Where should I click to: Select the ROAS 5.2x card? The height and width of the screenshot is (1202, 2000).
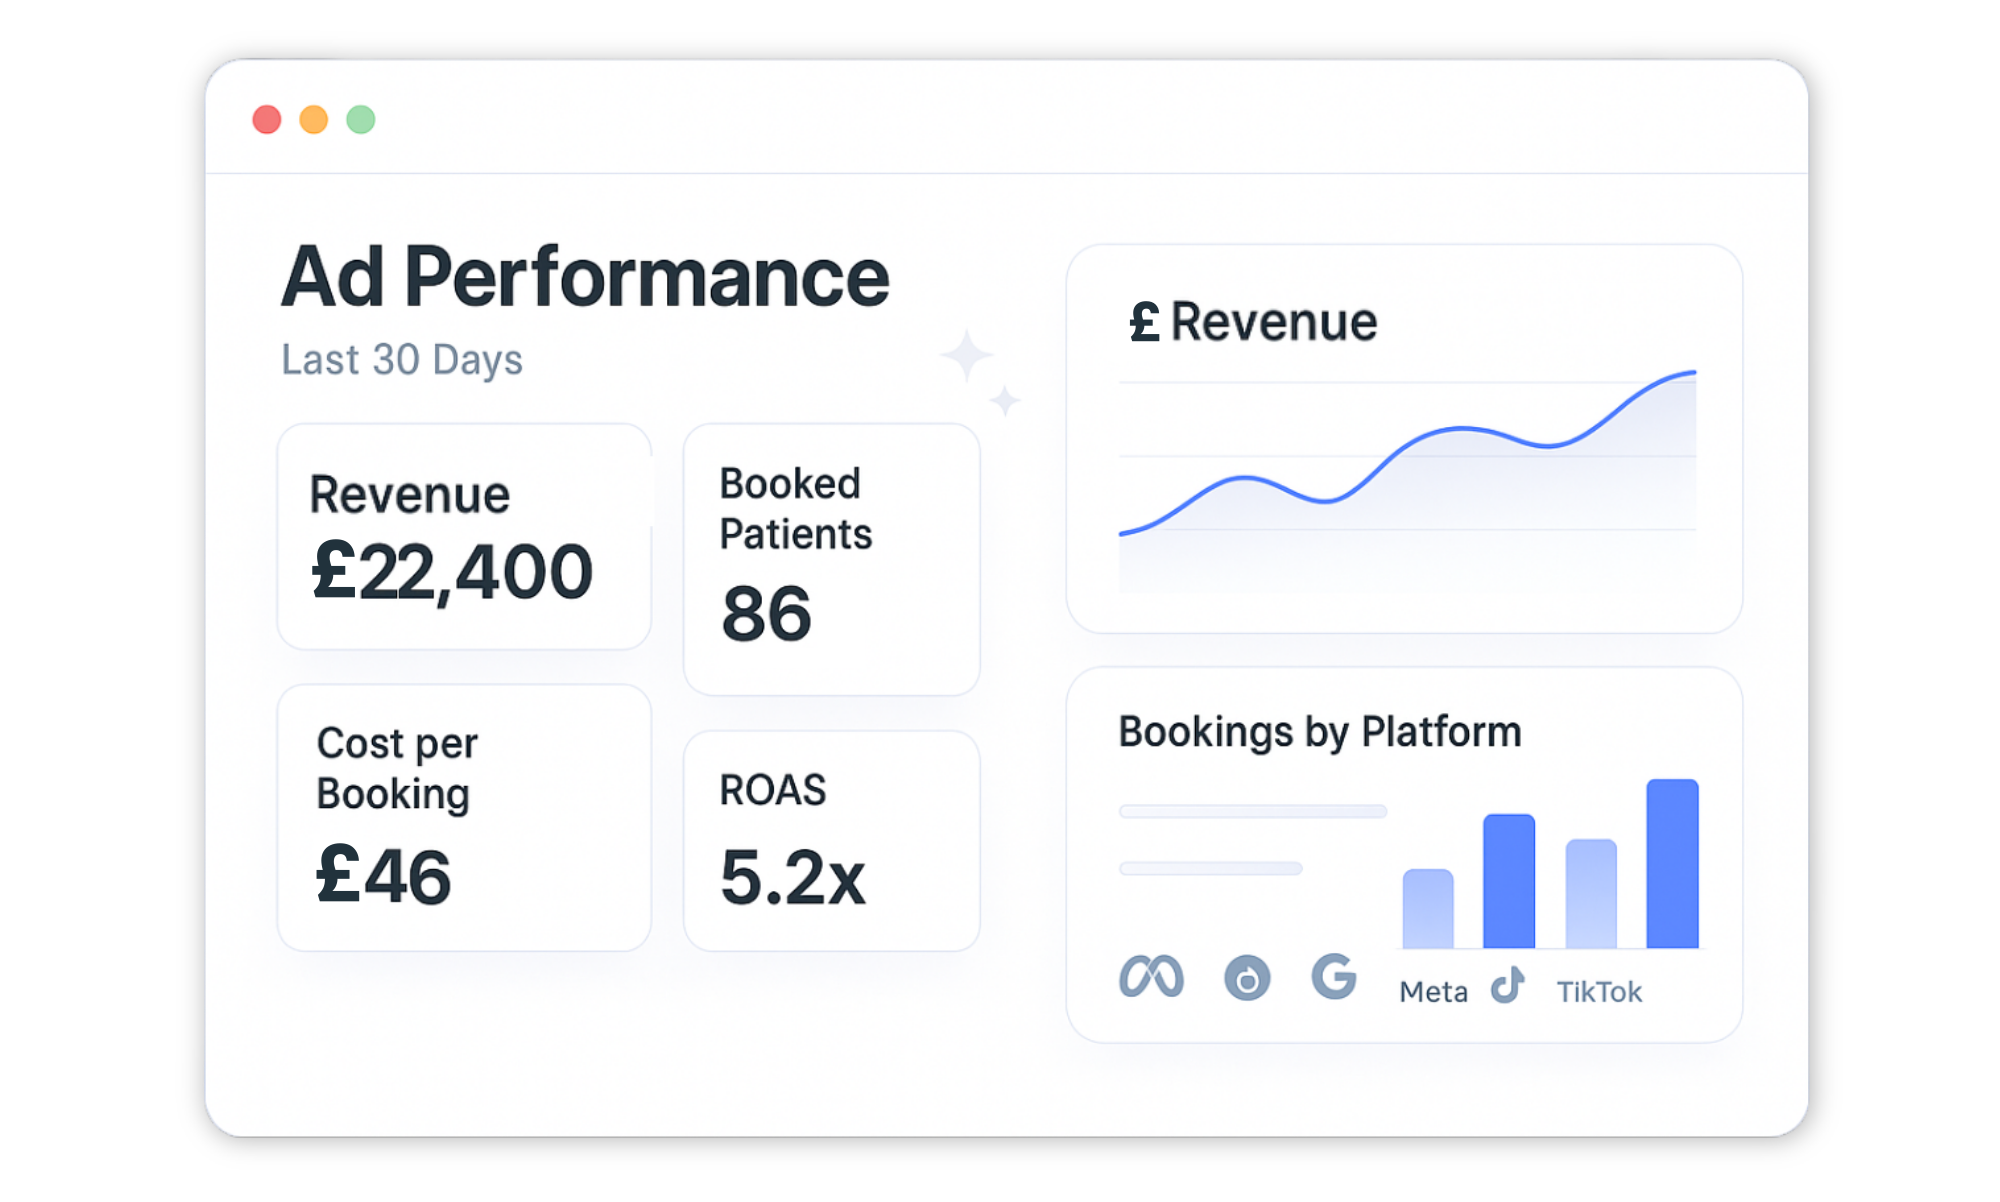tap(831, 840)
